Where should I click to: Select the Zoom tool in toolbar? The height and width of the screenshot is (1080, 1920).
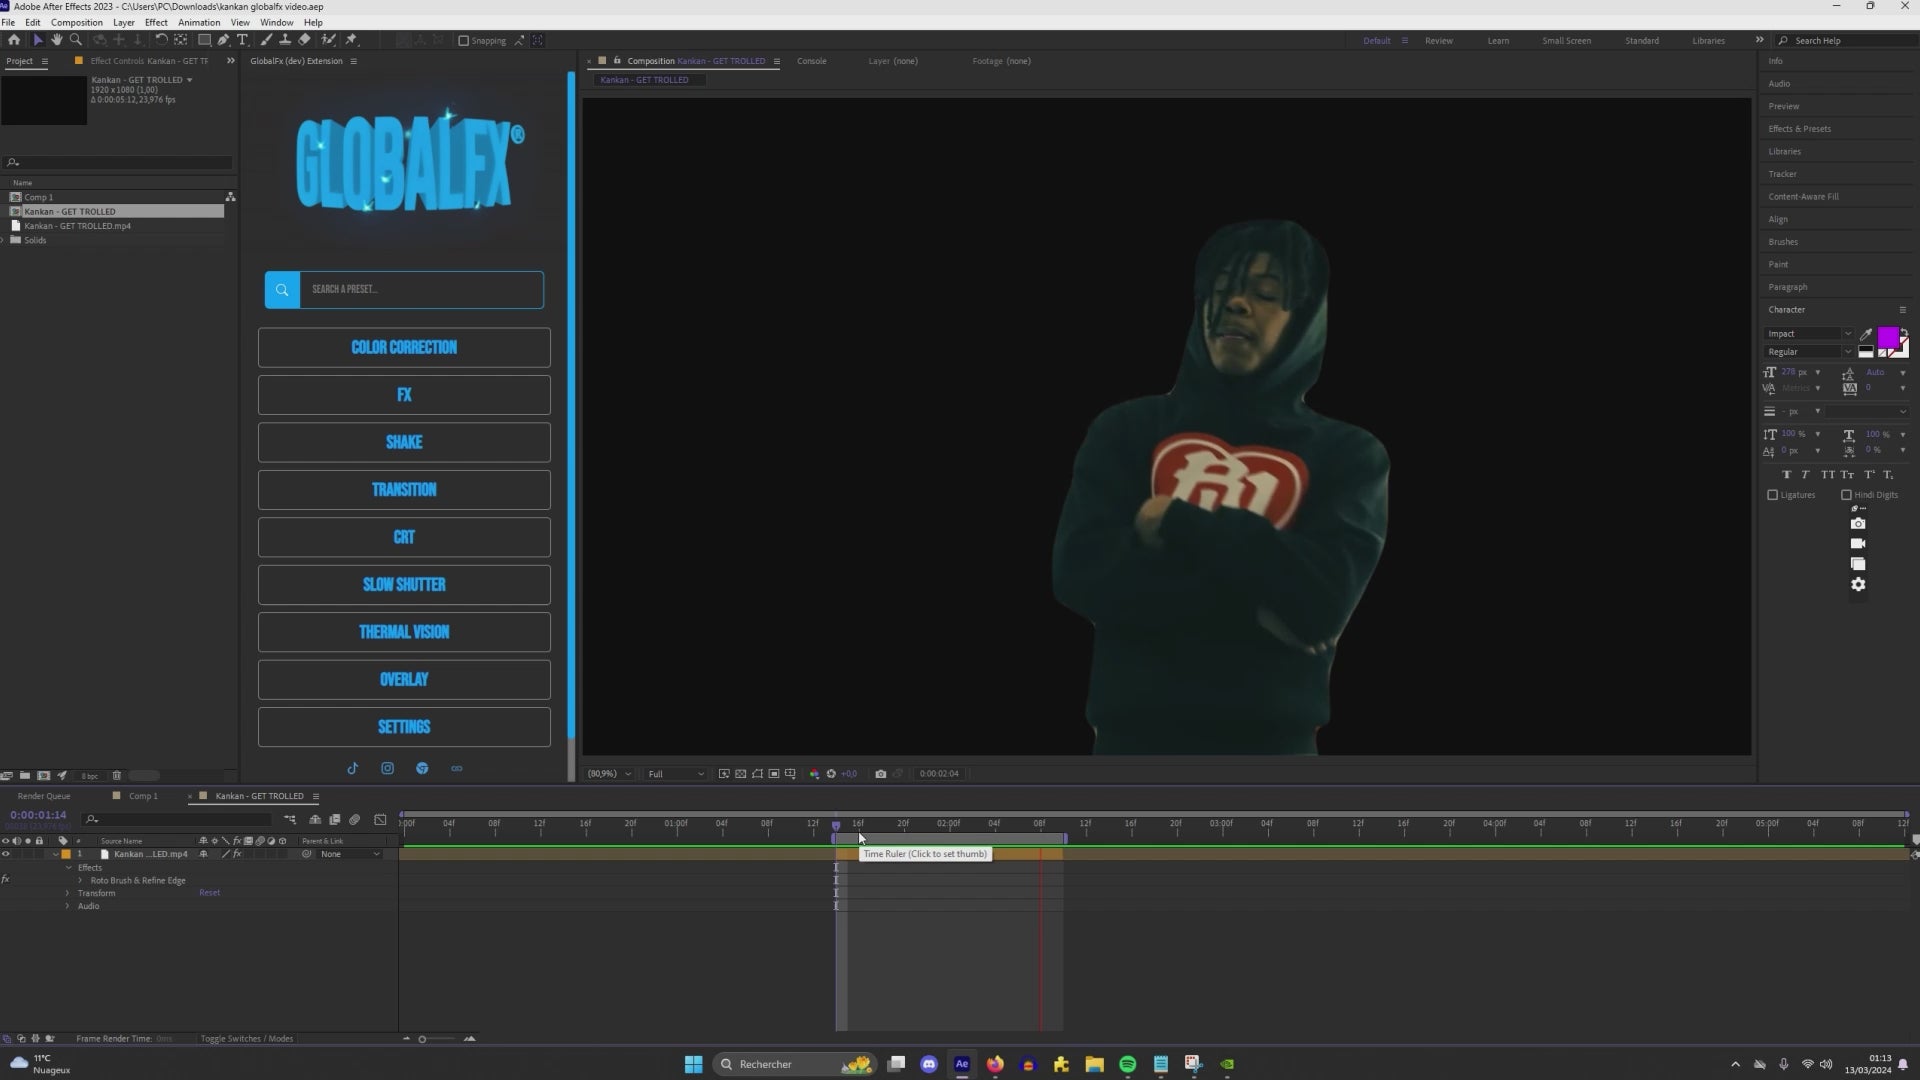point(75,40)
